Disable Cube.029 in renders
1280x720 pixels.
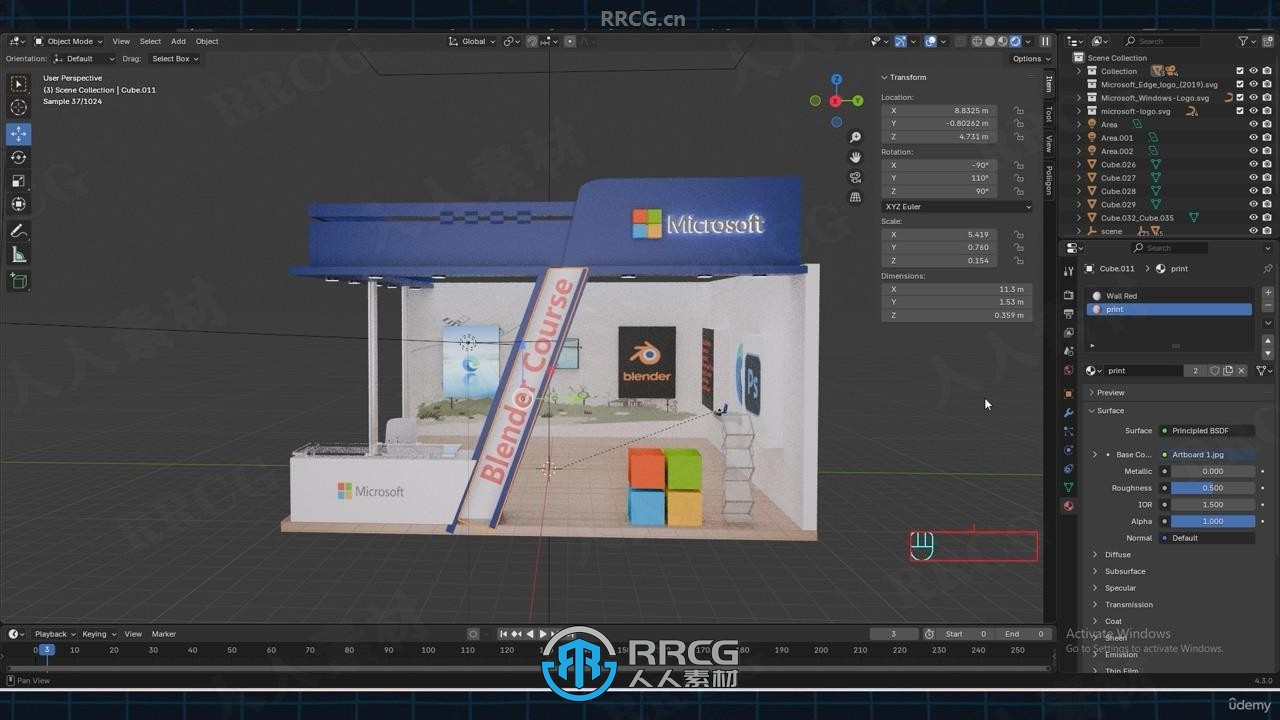[x=1267, y=204]
